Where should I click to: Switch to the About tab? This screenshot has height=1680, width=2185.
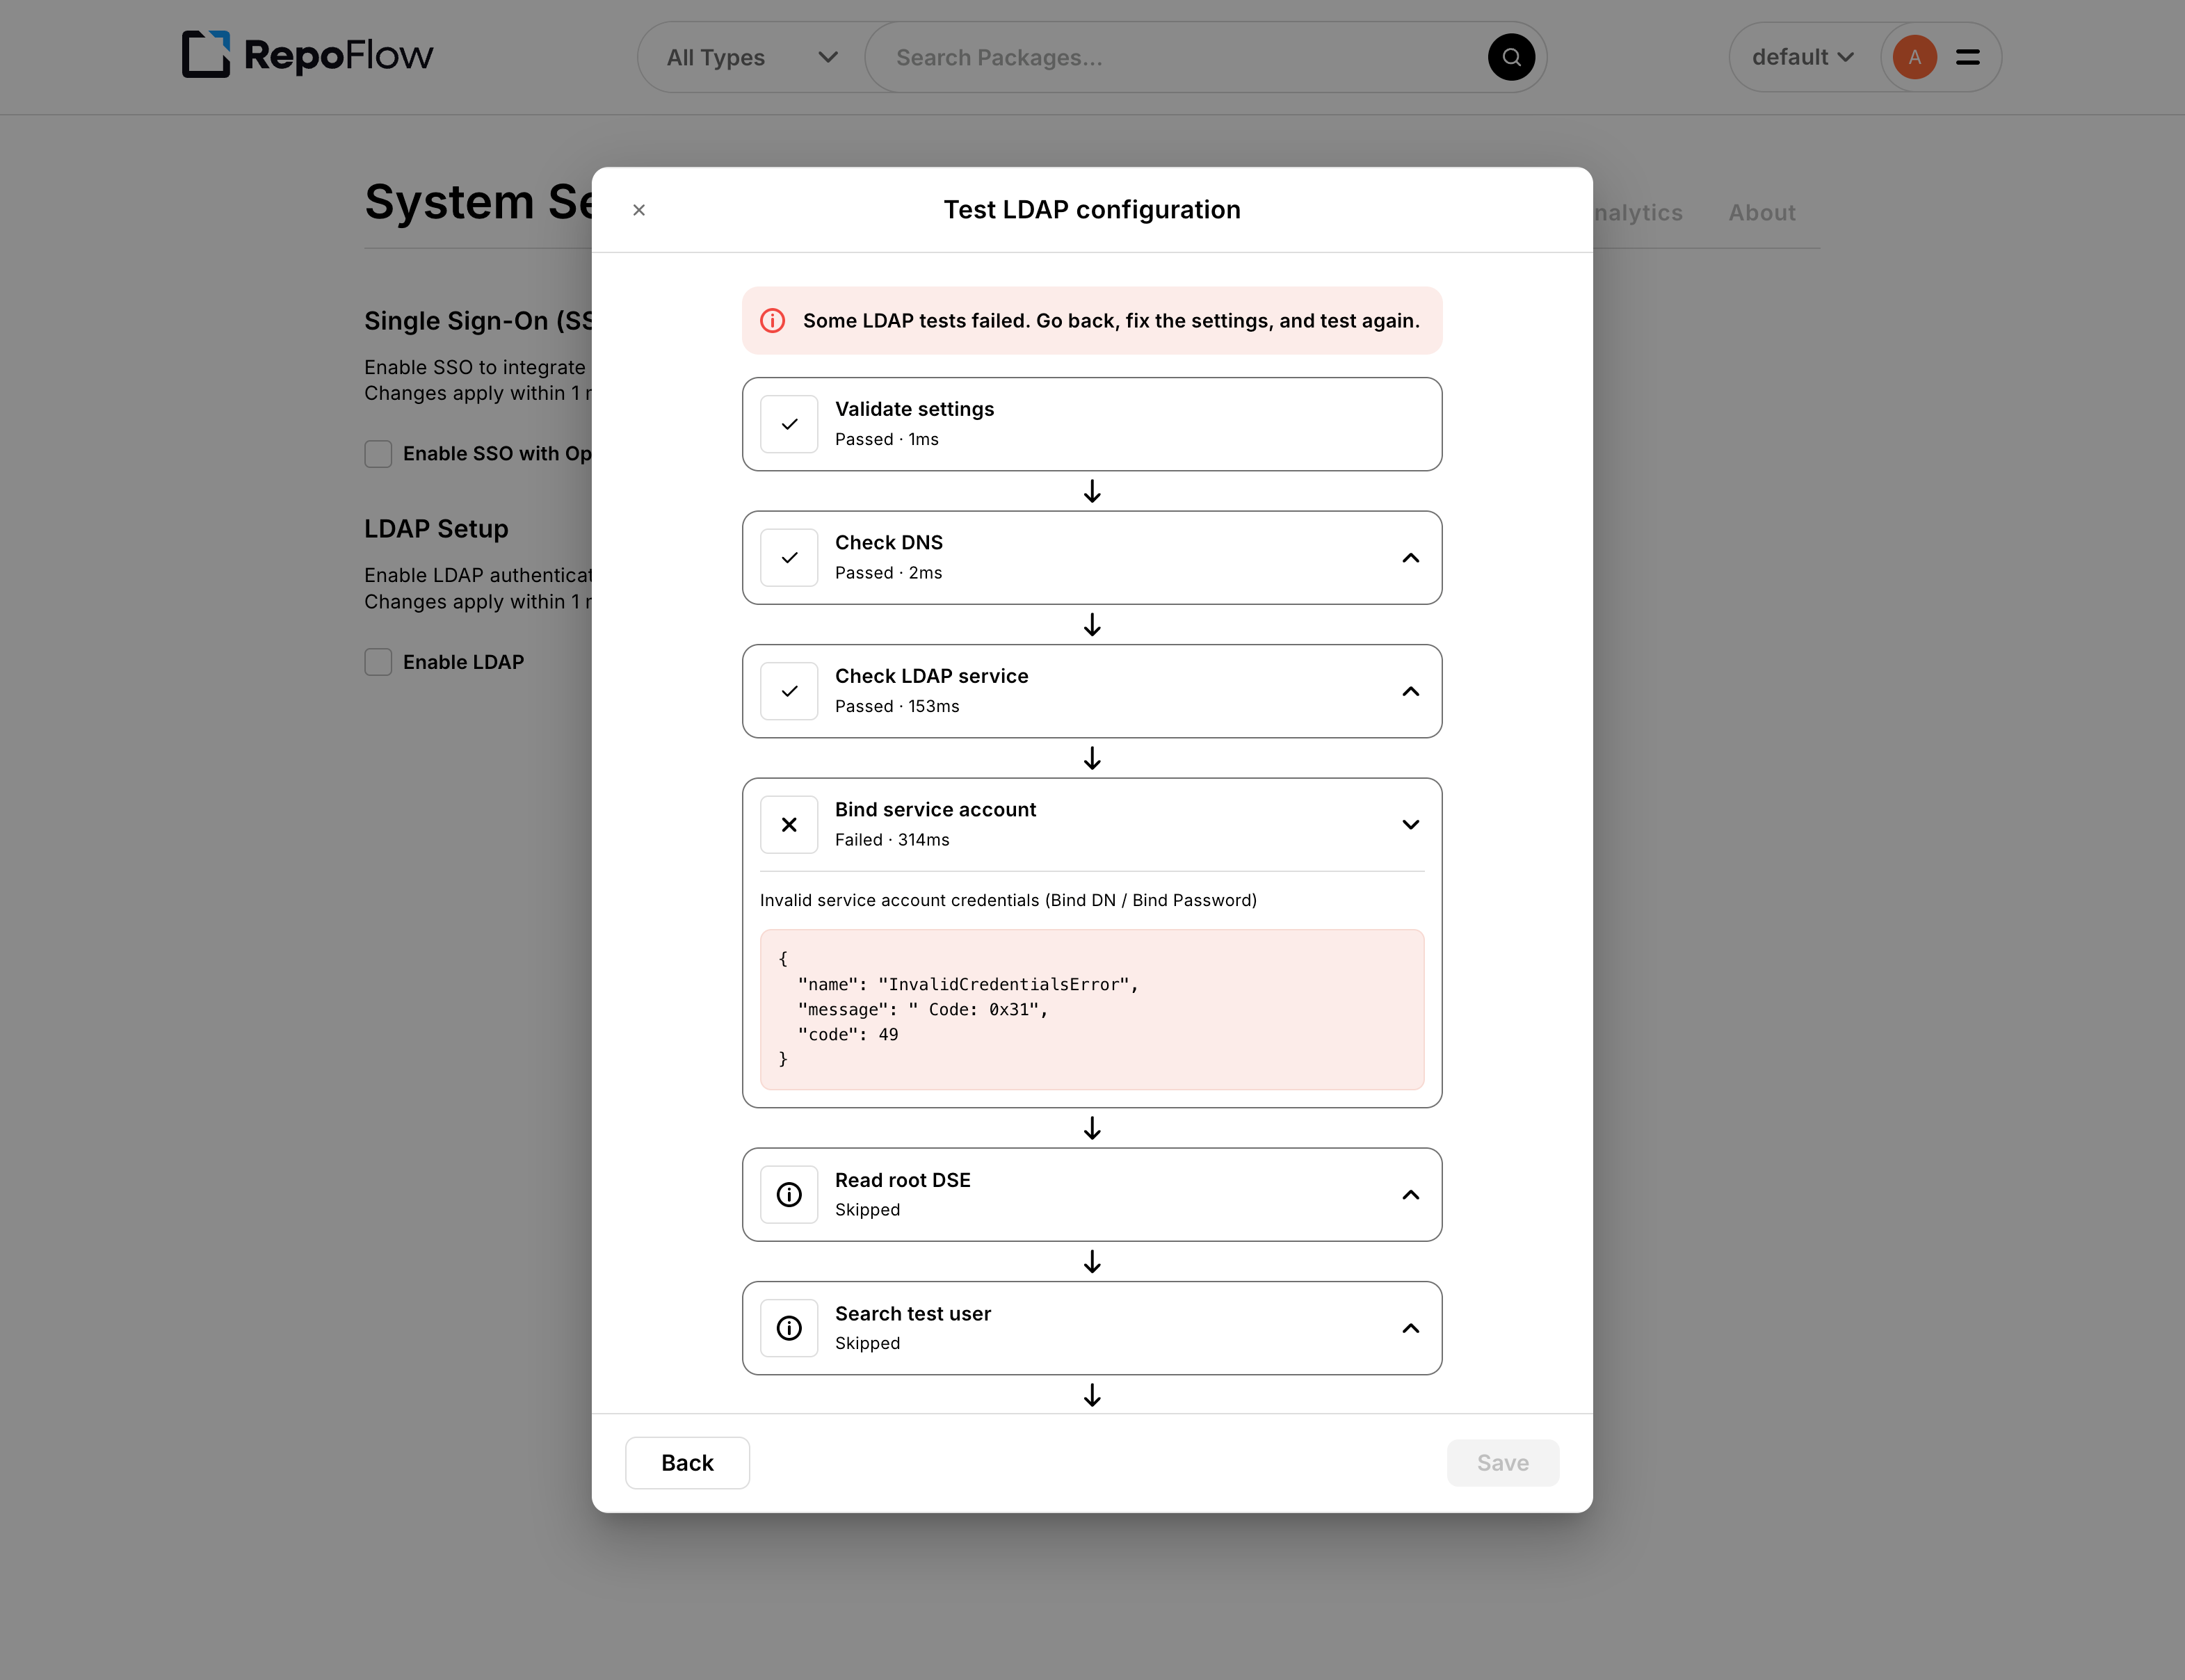click(x=1762, y=212)
